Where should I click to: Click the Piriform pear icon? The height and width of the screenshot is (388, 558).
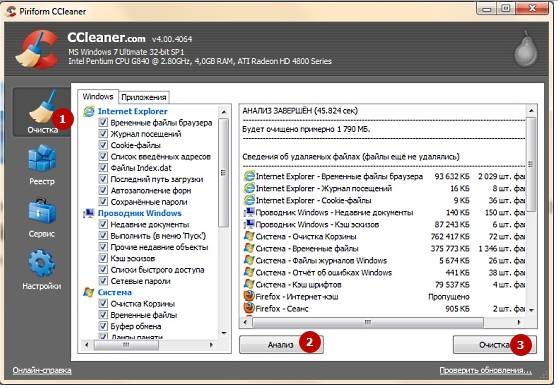(526, 49)
